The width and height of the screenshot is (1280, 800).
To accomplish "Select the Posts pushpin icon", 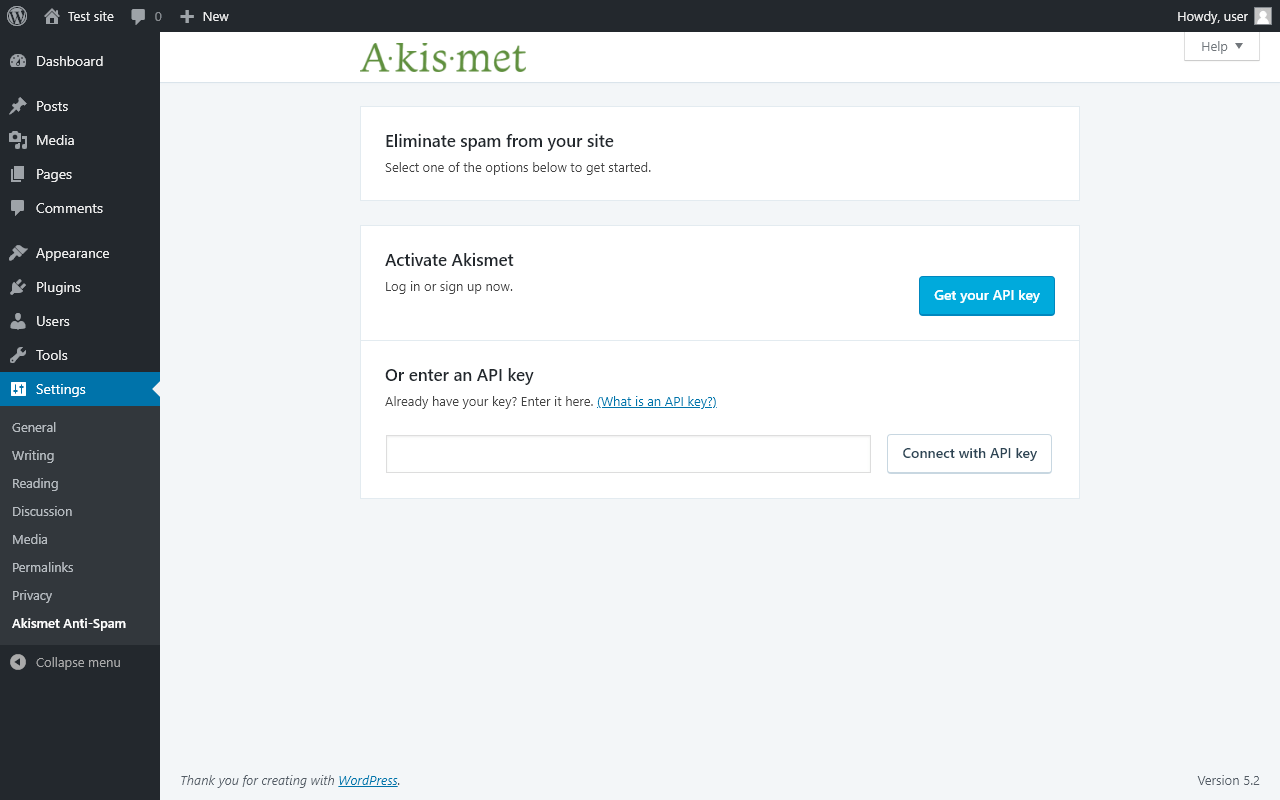I will click(x=18, y=106).
